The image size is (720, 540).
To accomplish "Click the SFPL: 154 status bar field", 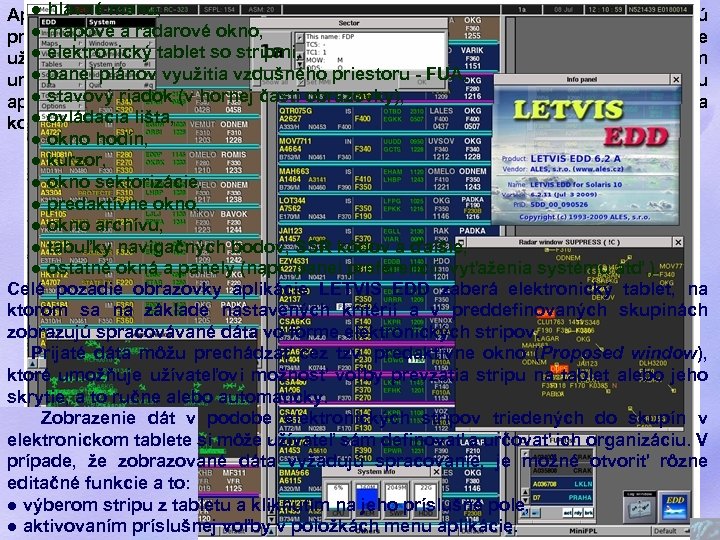I will pos(219,9).
